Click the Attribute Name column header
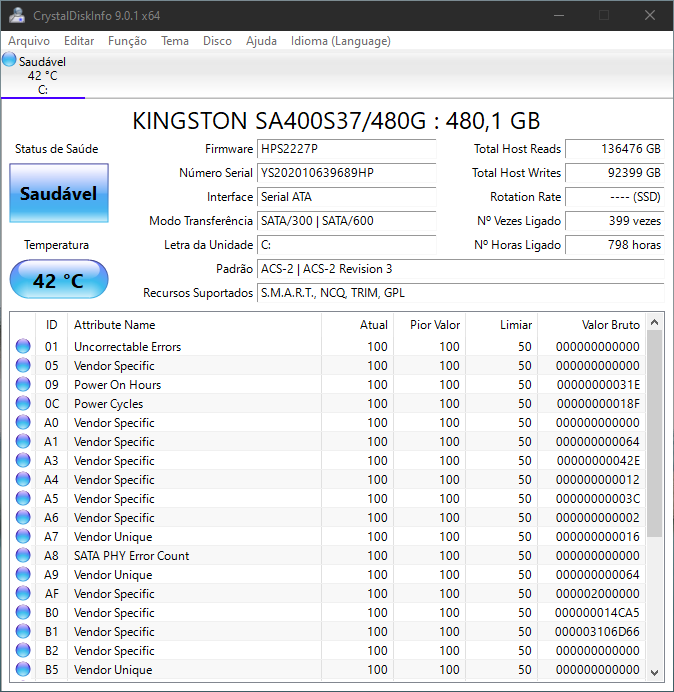Viewport: 674px width, 692px height. pyautogui.click(x=194, y=325)
